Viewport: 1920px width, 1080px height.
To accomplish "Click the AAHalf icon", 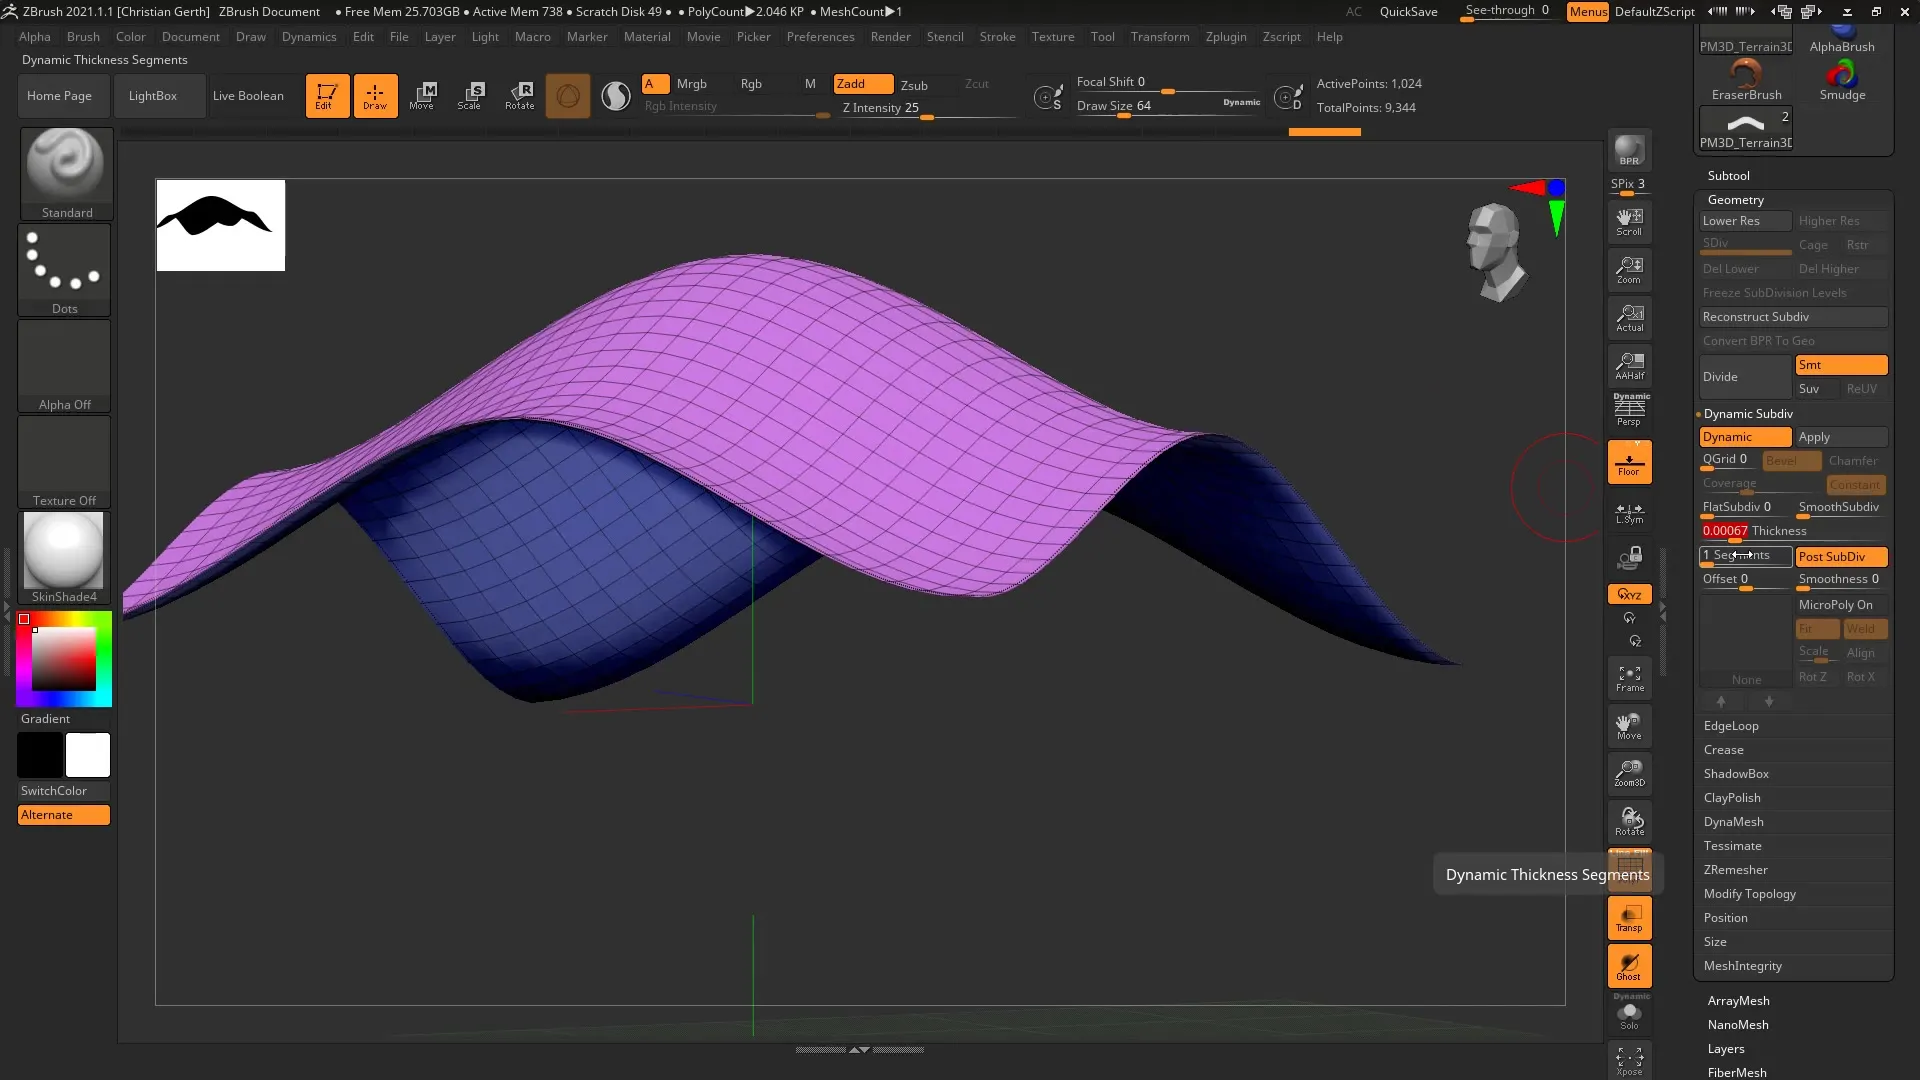I will tap(1630, 366).
